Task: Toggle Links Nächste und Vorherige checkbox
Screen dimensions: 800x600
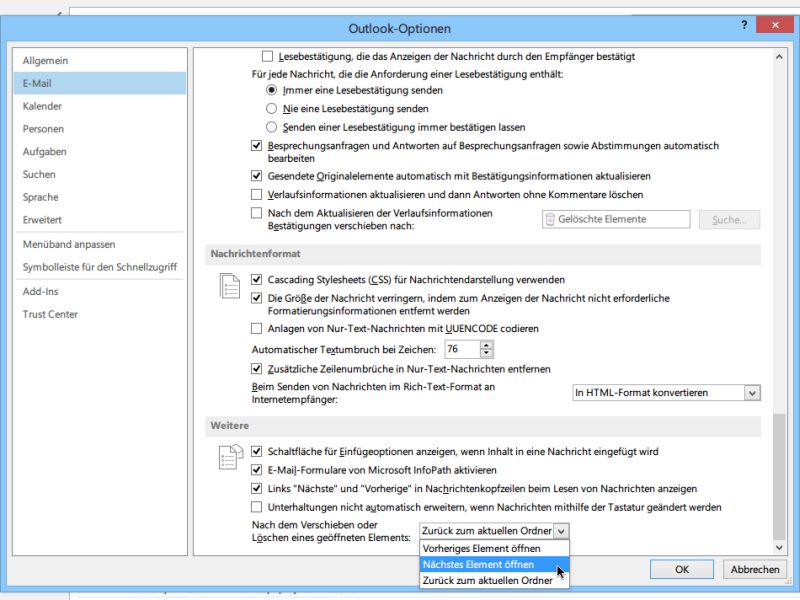Action: [x=257, y=489]
